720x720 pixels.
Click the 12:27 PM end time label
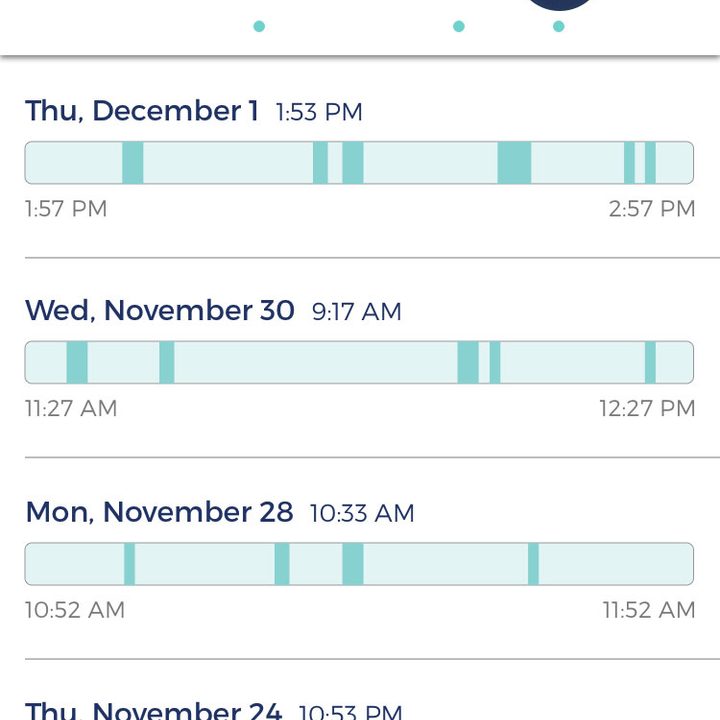click(647, 408)
